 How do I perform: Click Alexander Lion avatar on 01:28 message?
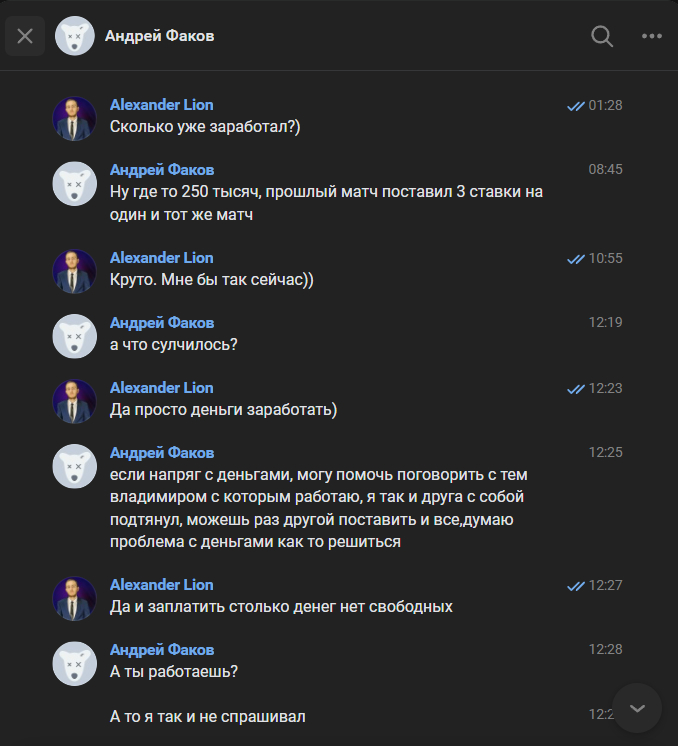point(74,119)
